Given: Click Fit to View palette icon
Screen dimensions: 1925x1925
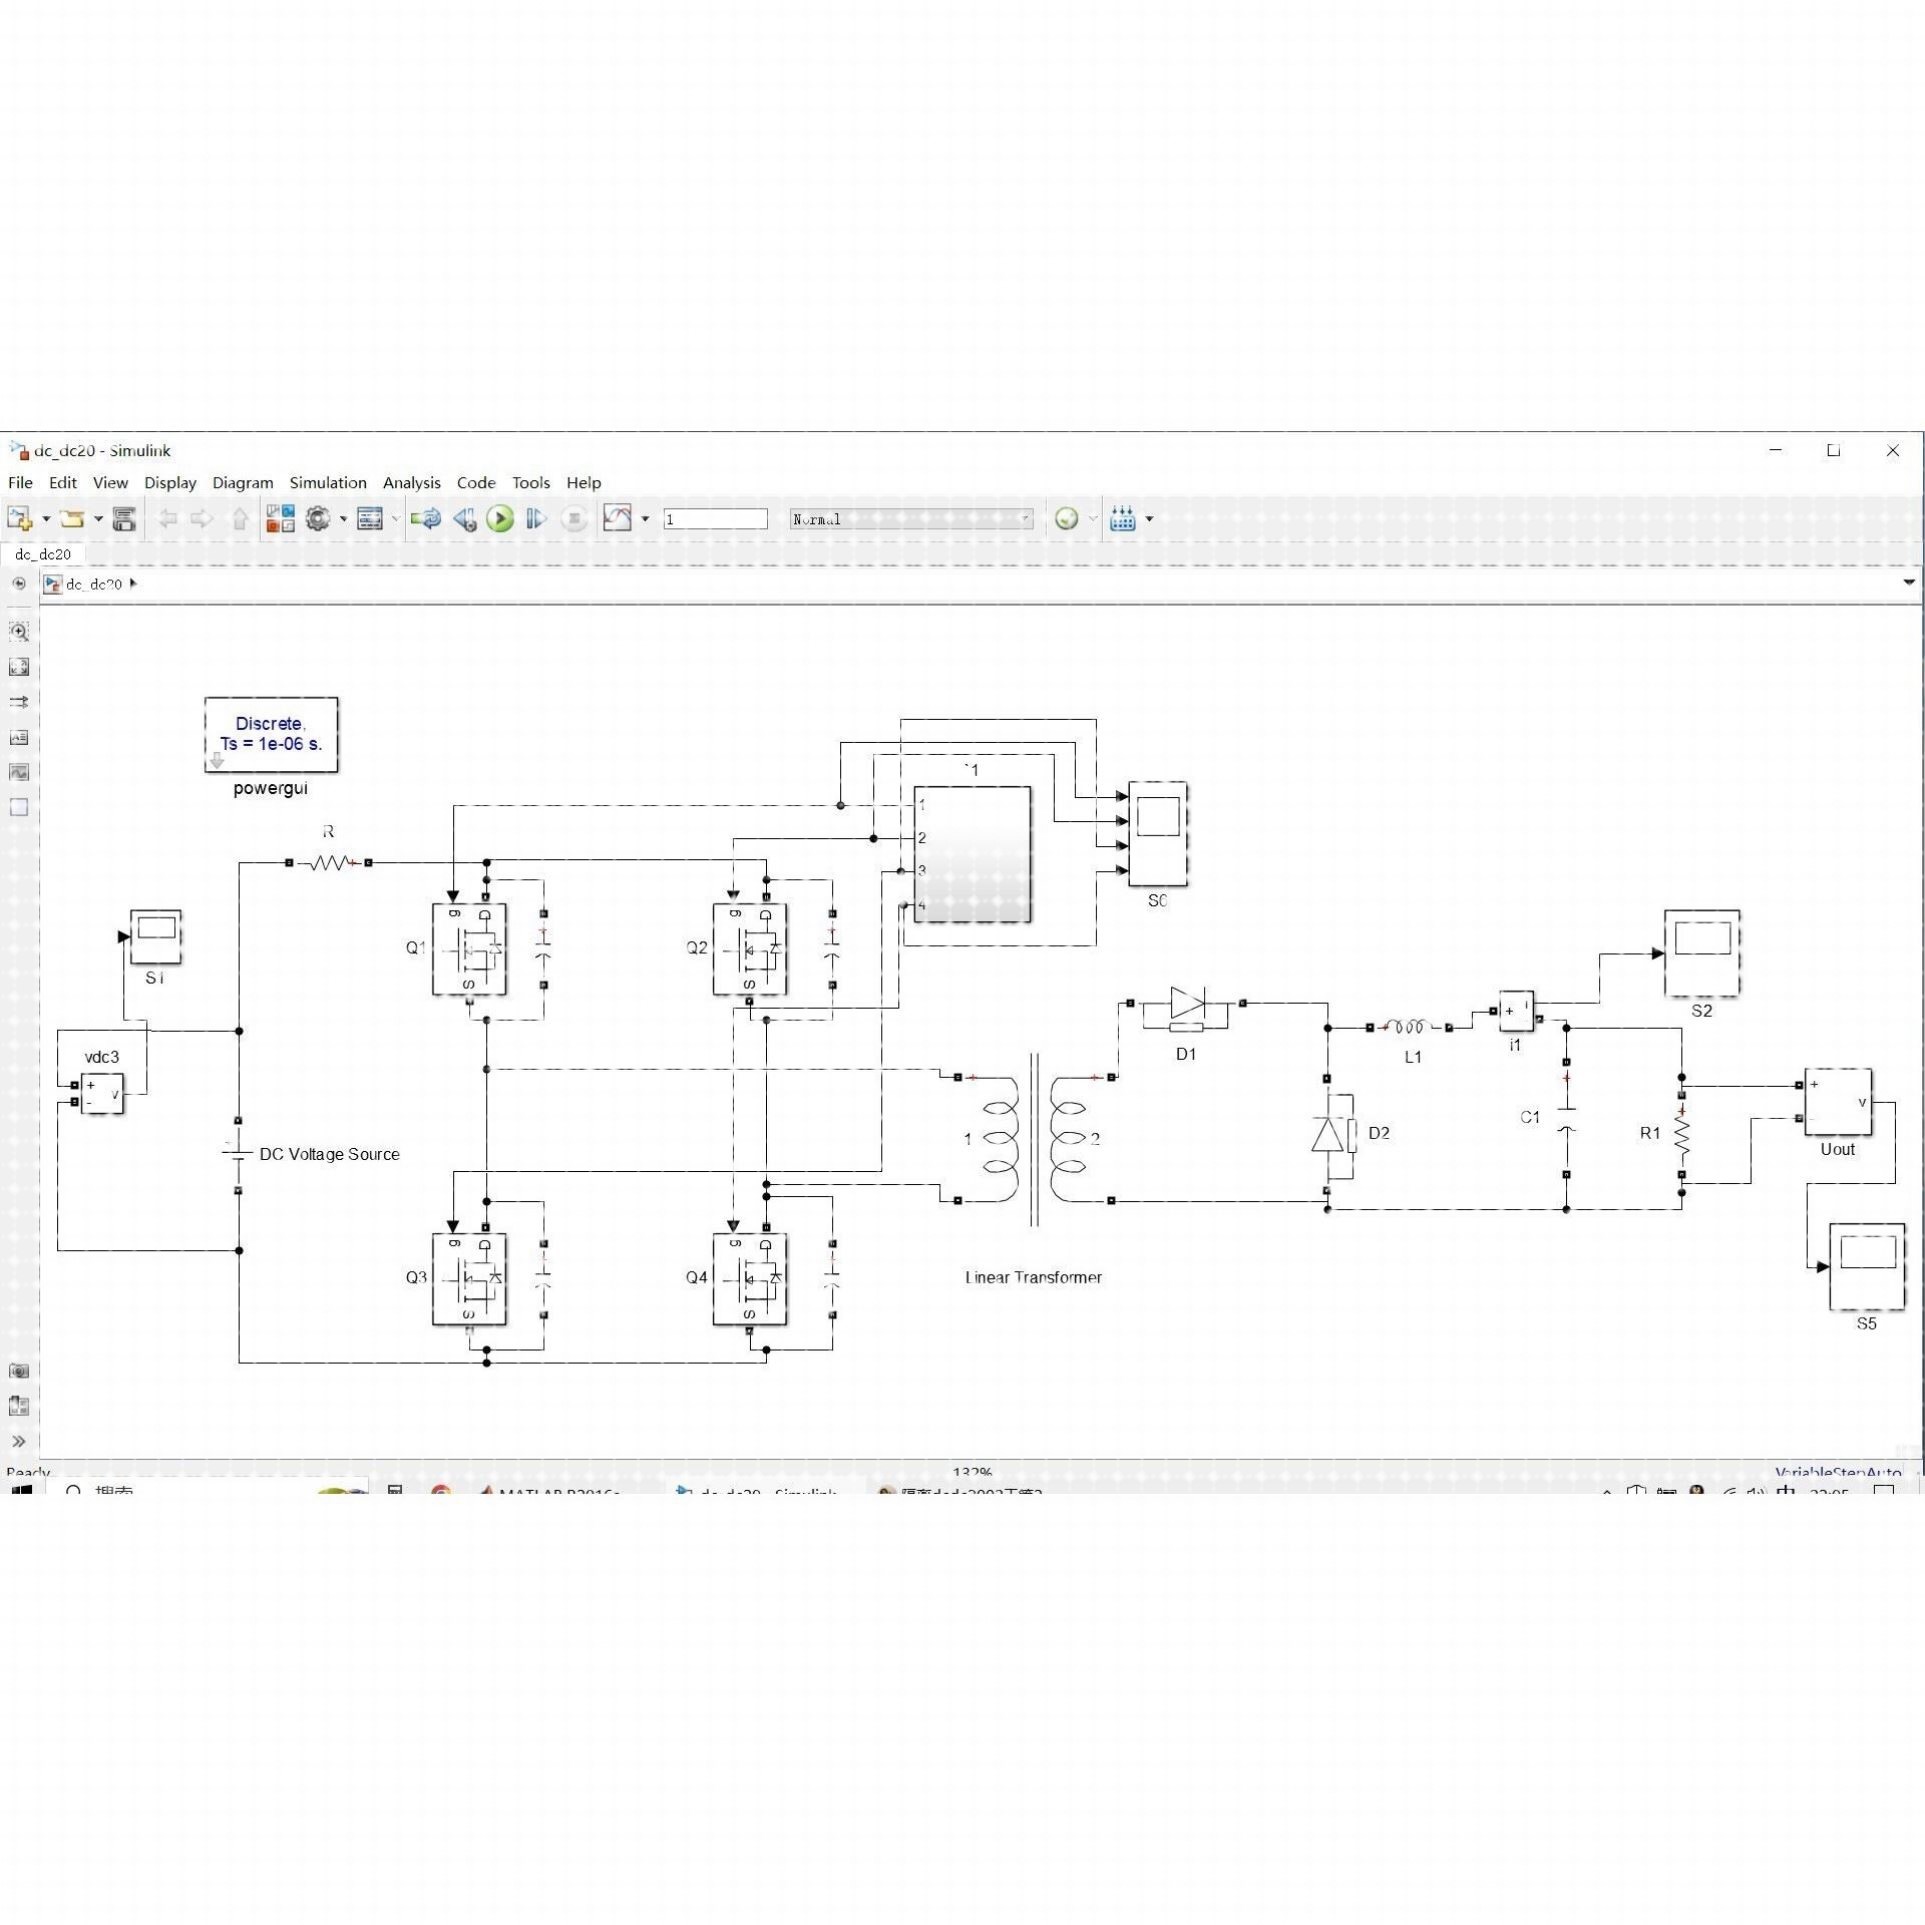Looking at the screenshot, I should tap(19, 667).
